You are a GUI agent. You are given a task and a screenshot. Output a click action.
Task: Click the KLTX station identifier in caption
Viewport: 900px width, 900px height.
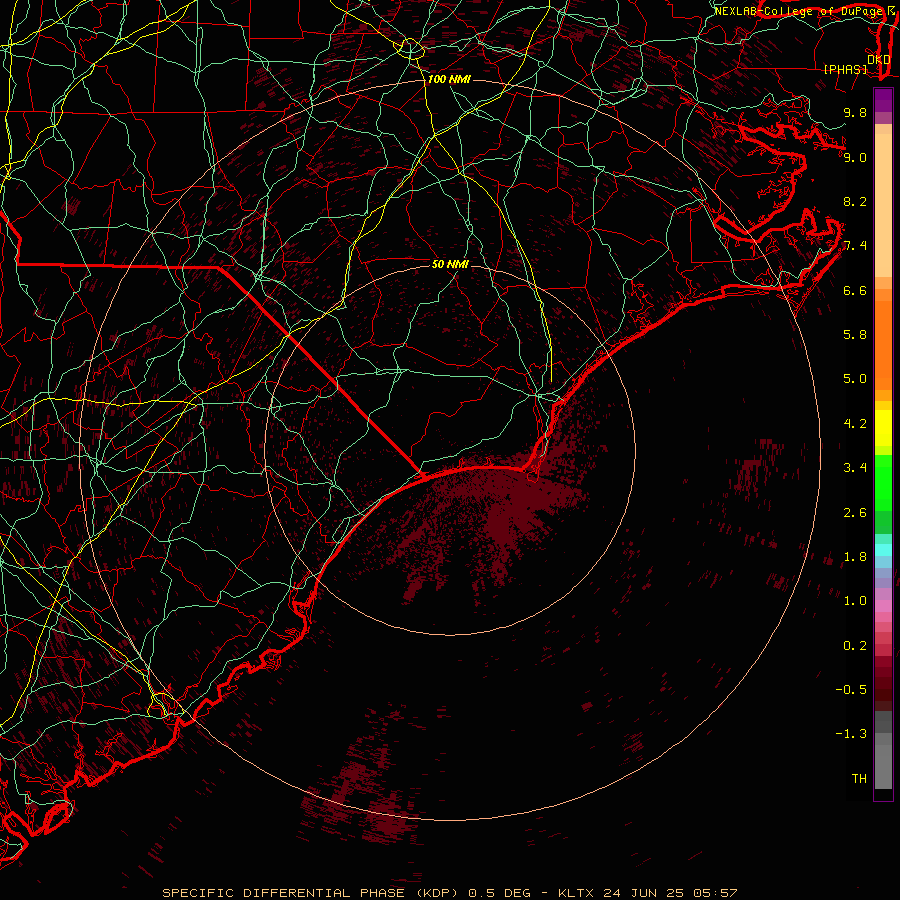pos(576,893)
